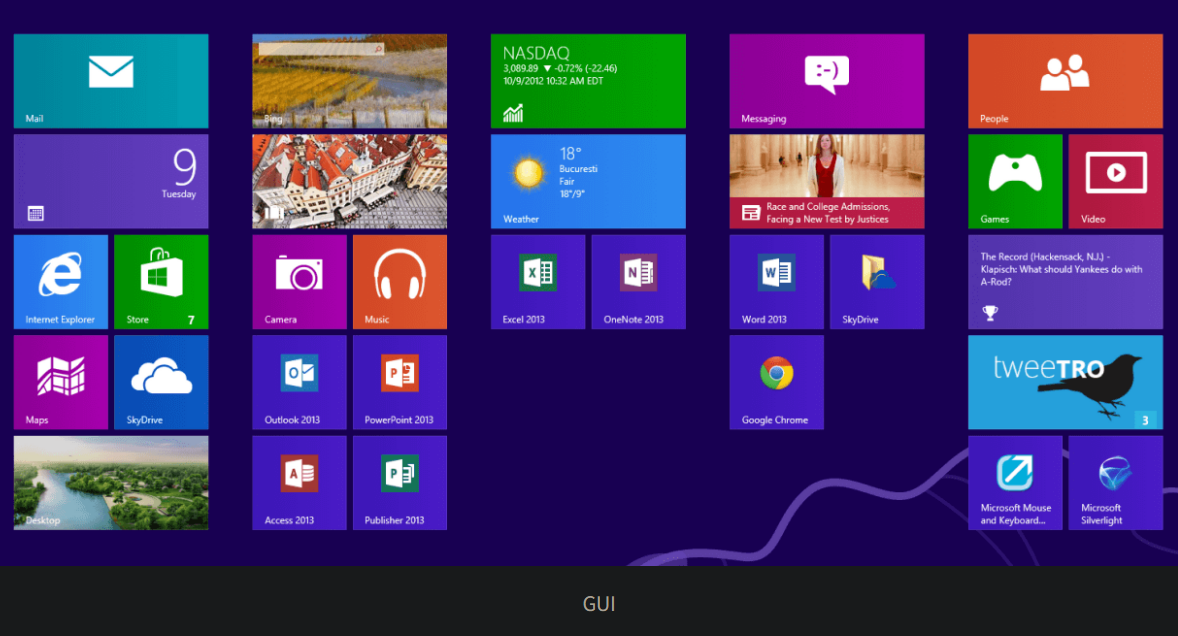Open the NASDAQ Finance tile
Screen dimensions: 1178x636
[x=588, y=81]
